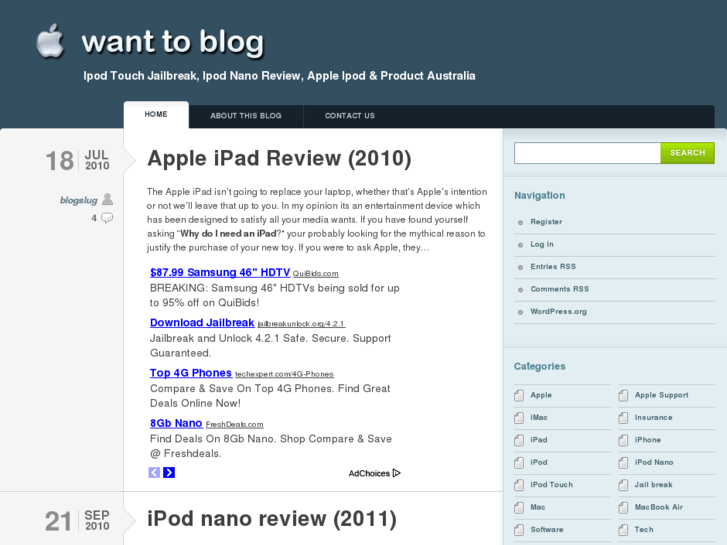Open the iPod Touch category link
This screenshot has width=727, height=545.
pos(552,485)
